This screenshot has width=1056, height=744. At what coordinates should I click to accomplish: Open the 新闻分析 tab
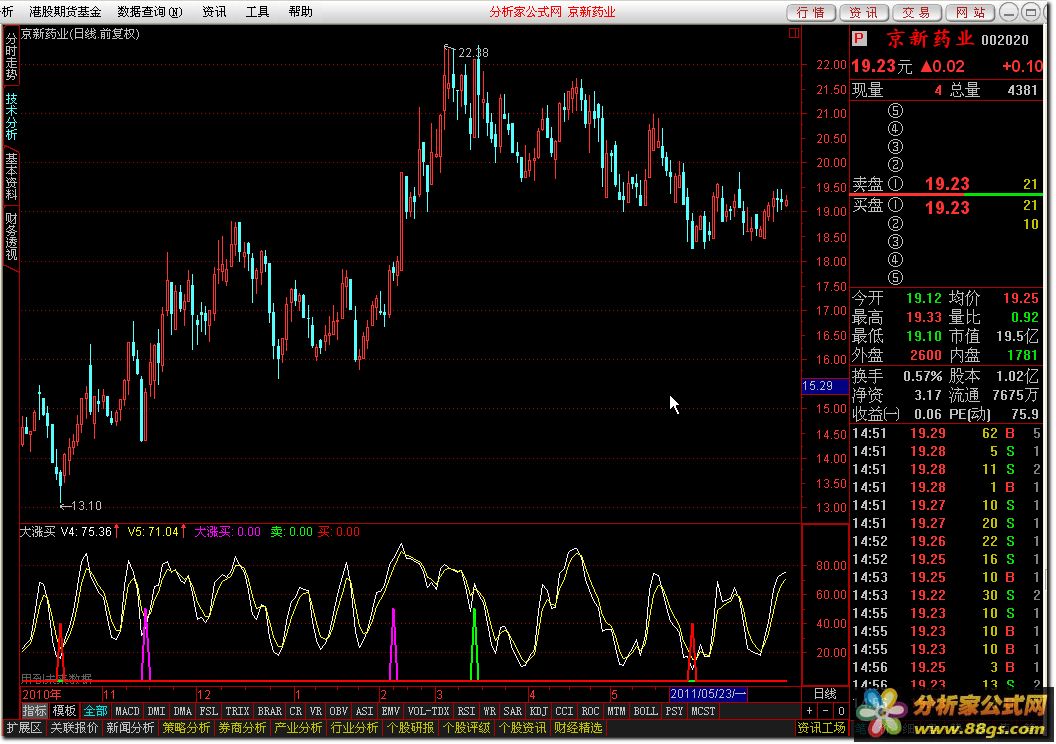(x=130, y=728)
